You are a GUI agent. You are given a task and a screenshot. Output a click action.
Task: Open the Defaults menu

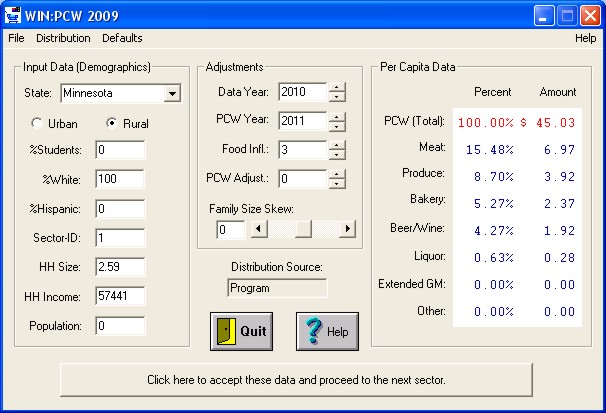tap(122, 38)
